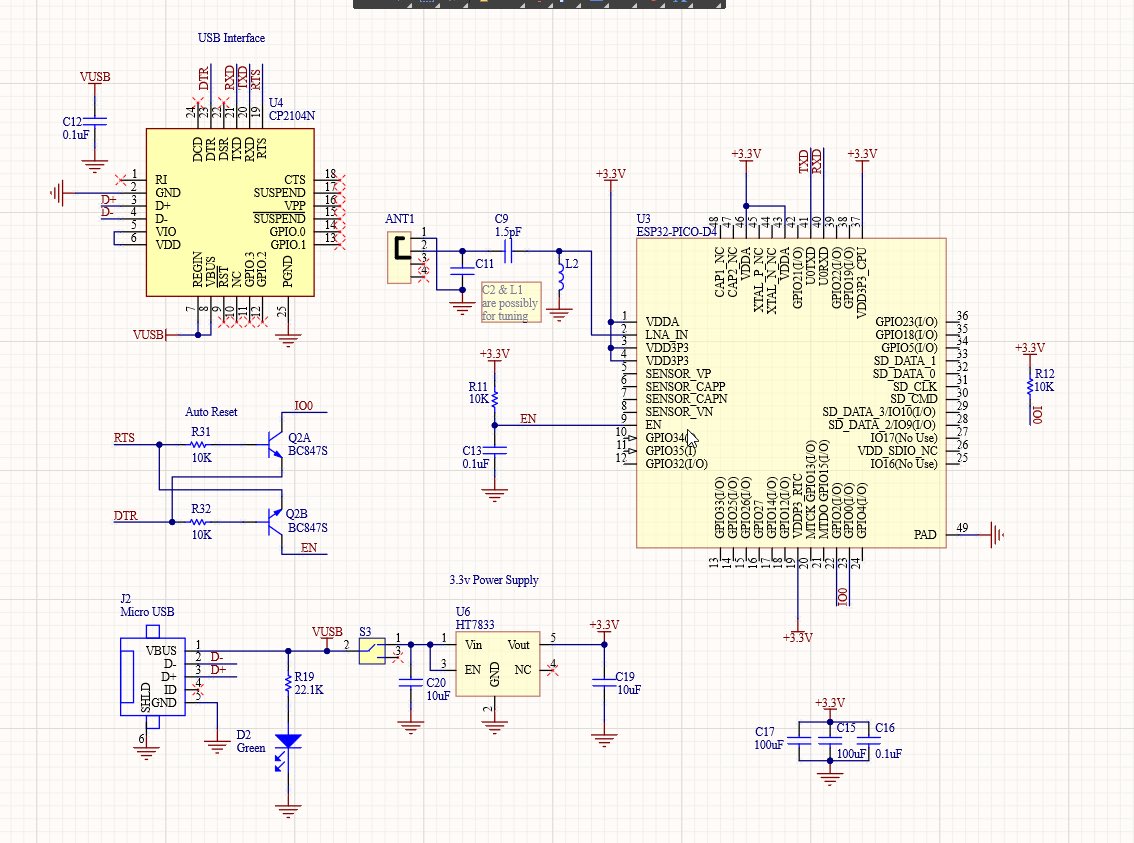The width and height of the screenshot is (1134, 843).
Task: Open the dropdown next to the yellow toolbar icon
Action: pyautogui.click(x=523, y=4)
